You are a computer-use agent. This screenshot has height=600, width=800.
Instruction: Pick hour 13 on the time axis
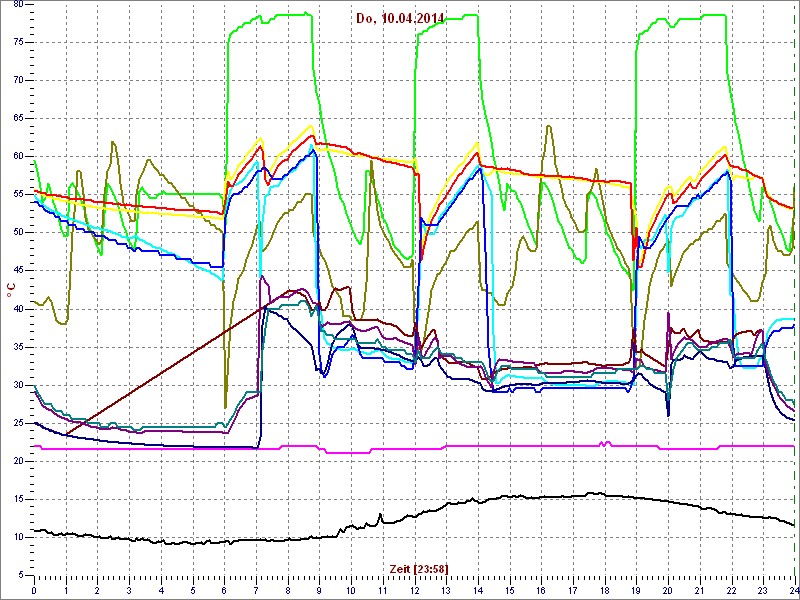[x=446, y=591]
